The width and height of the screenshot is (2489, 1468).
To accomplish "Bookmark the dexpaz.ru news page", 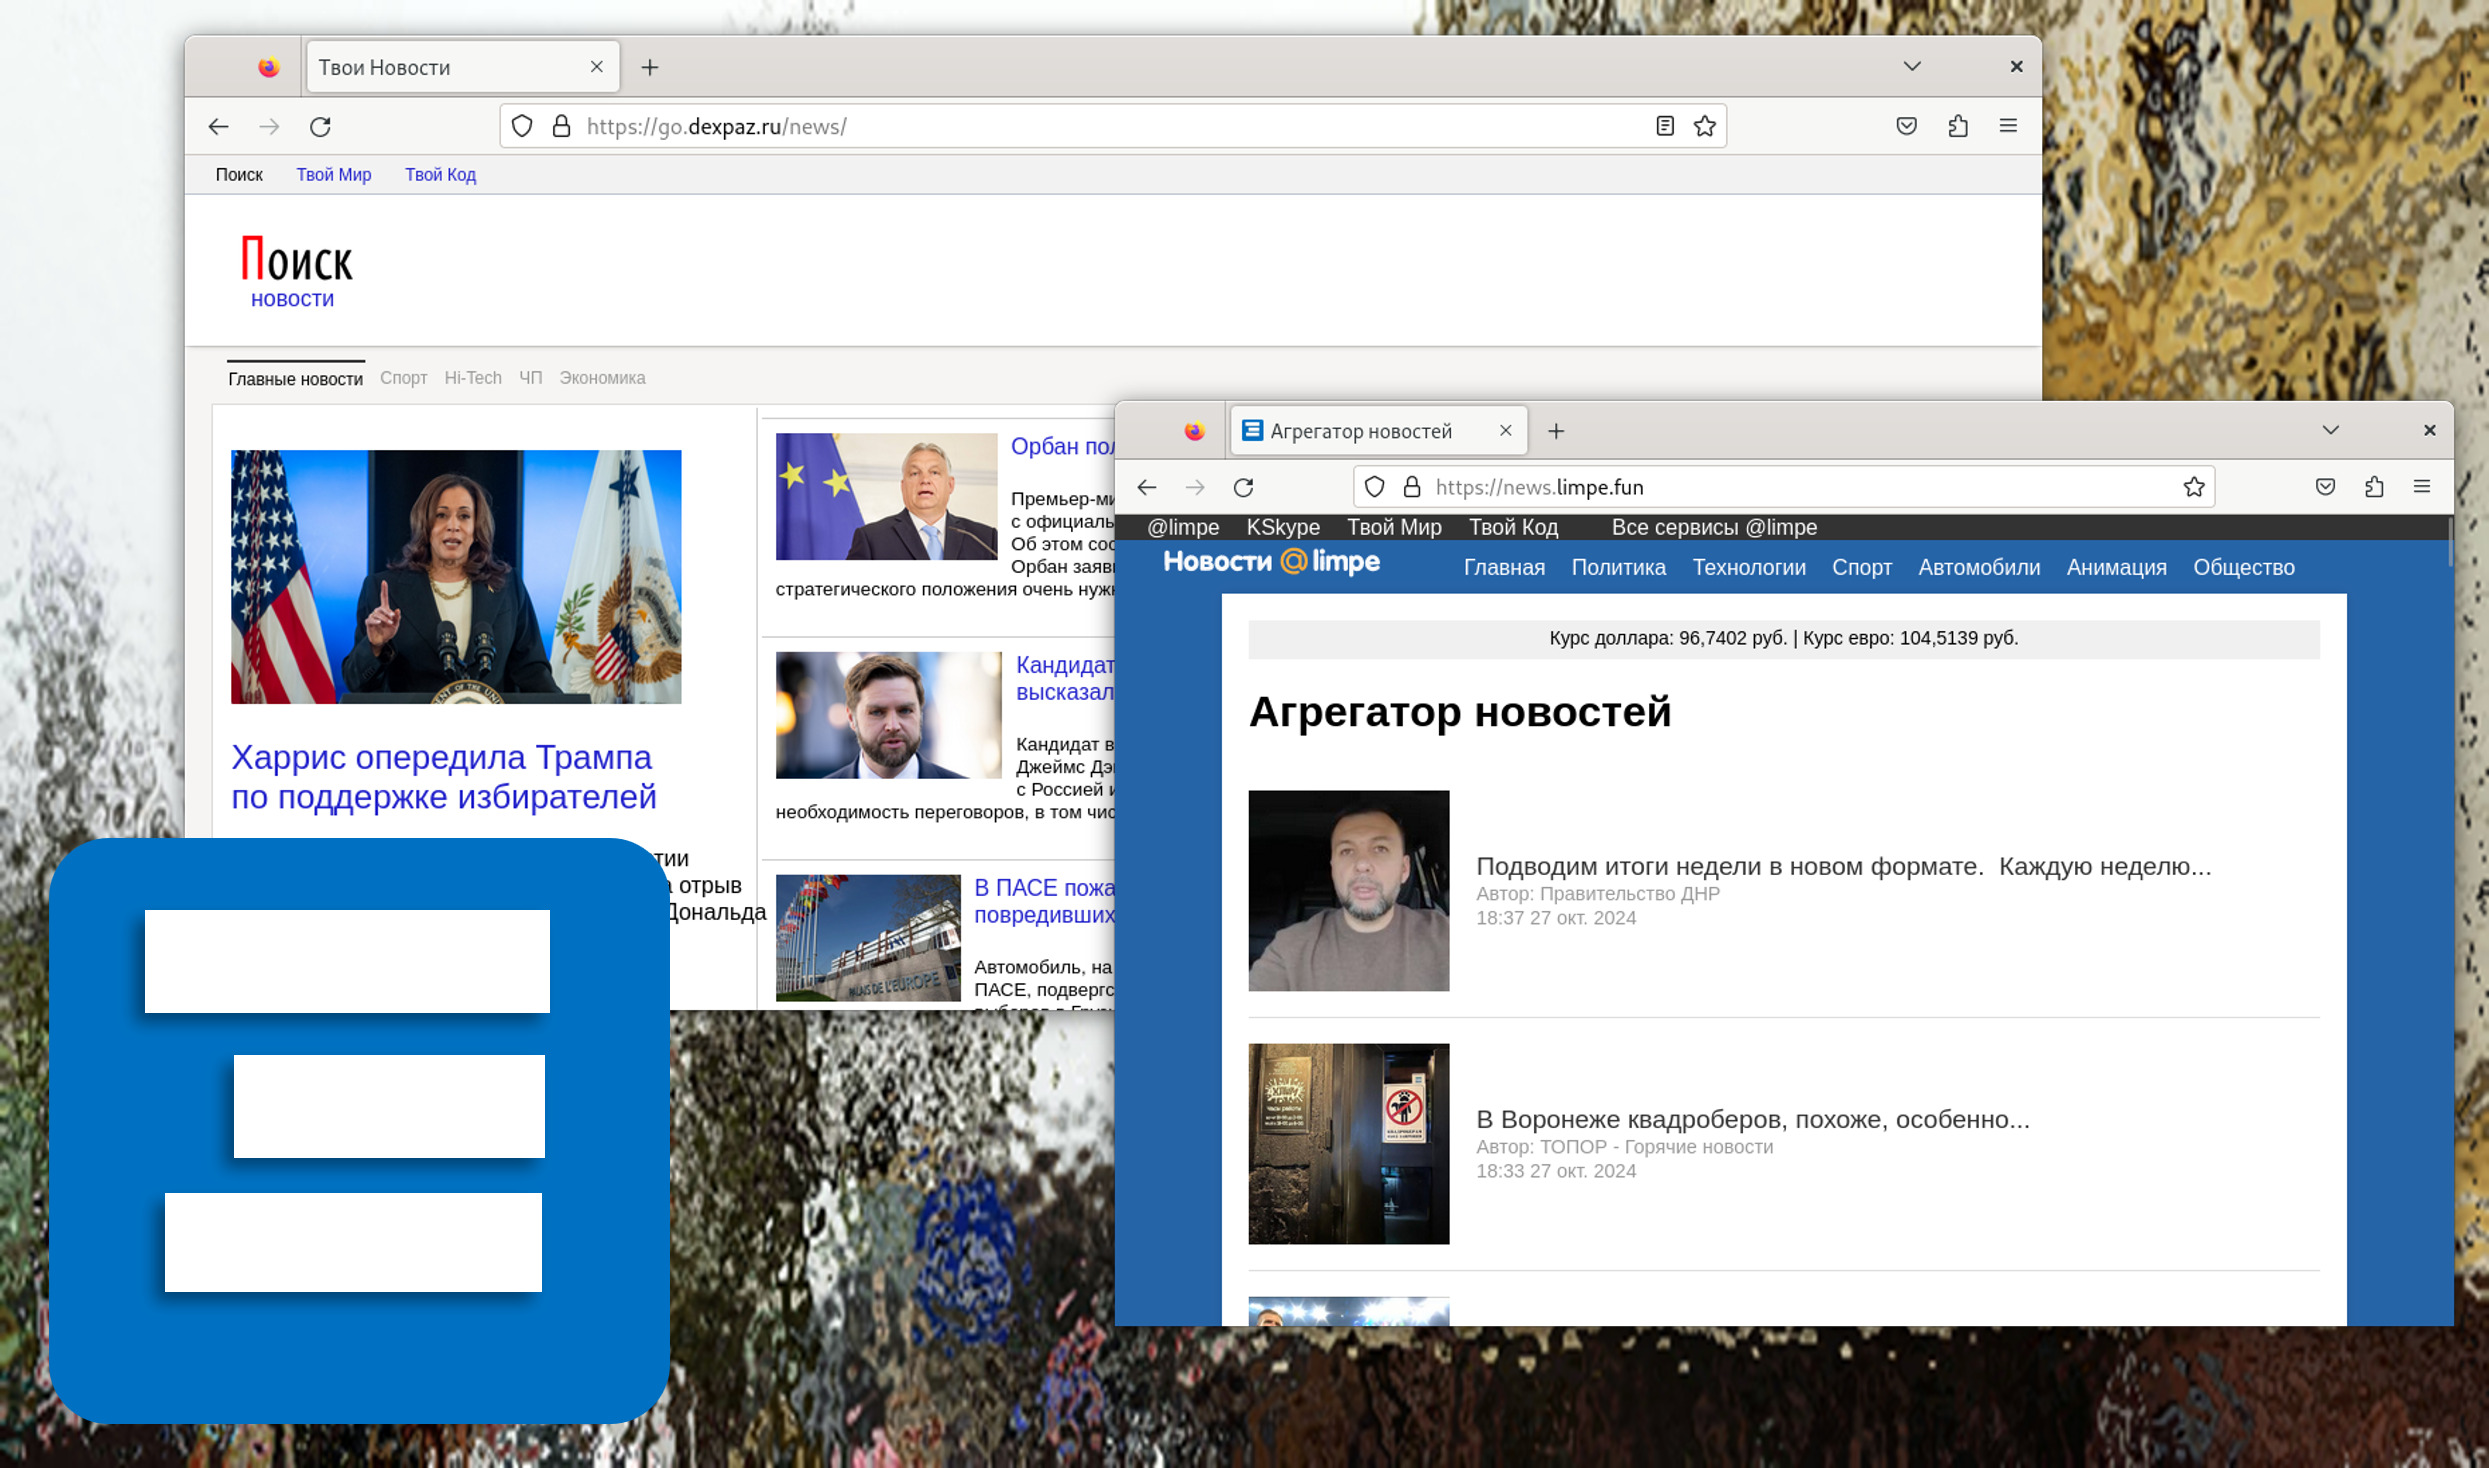I will tap(1705, 126).
